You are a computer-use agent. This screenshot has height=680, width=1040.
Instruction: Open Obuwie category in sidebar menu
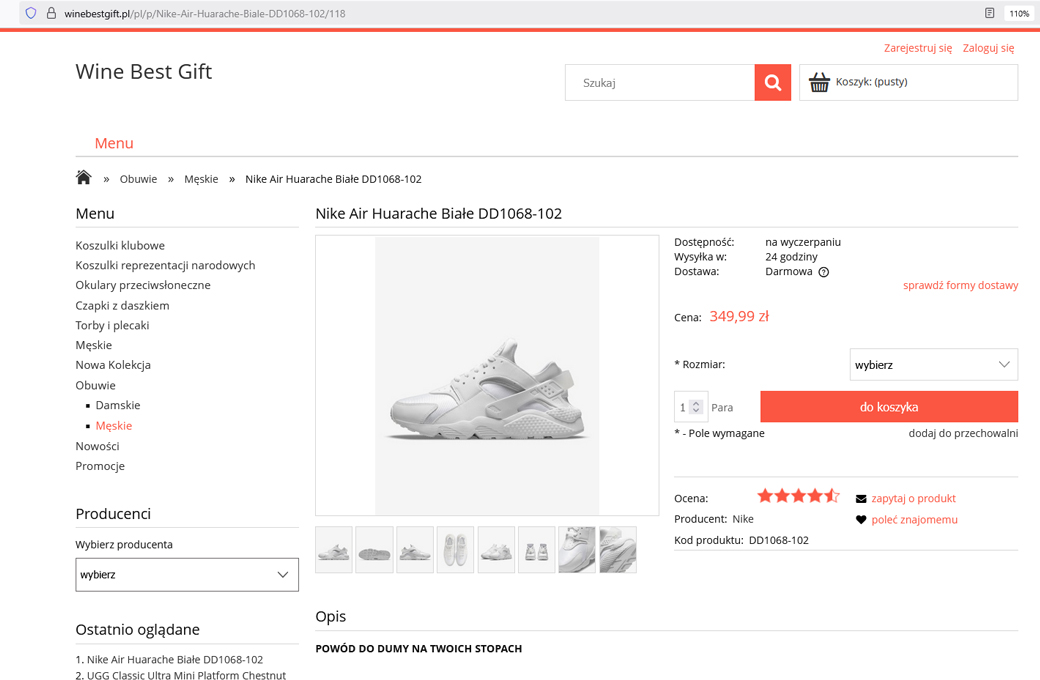[96, 385]
